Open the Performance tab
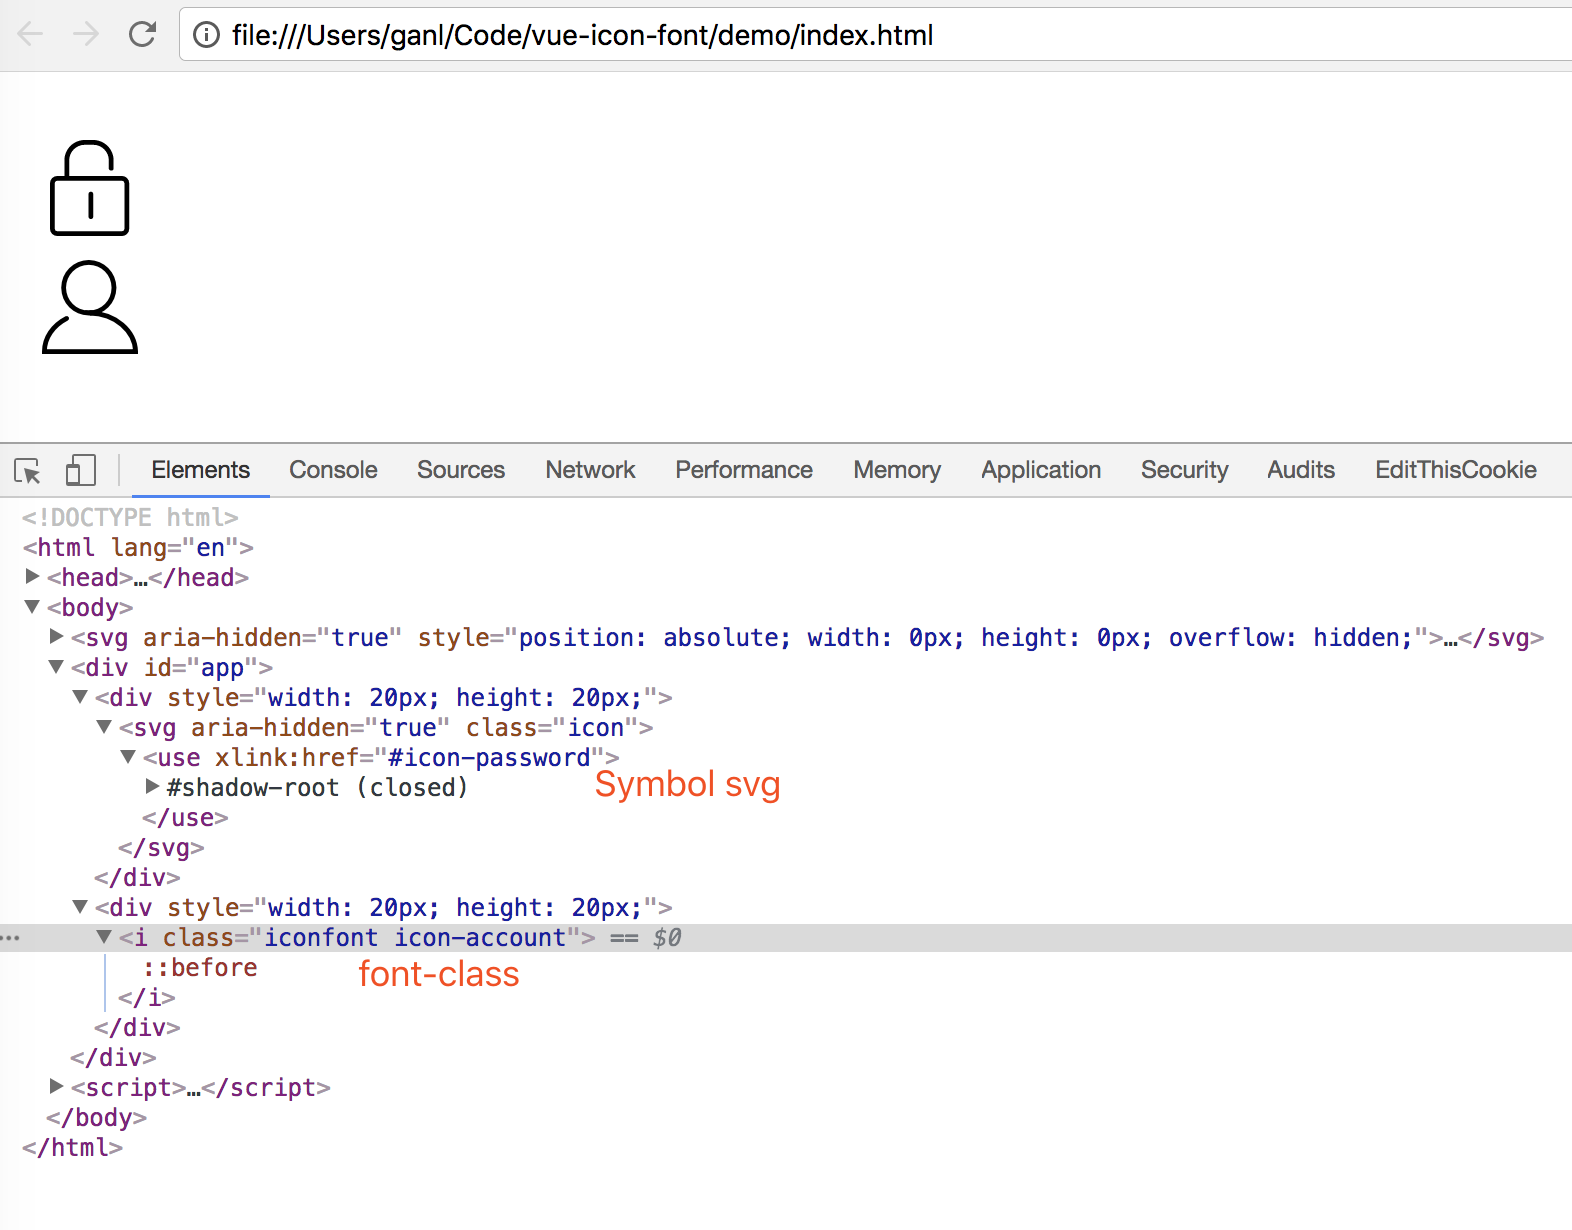The image size is (1572, 1230). pyautogui.click(x=744, y=470)
